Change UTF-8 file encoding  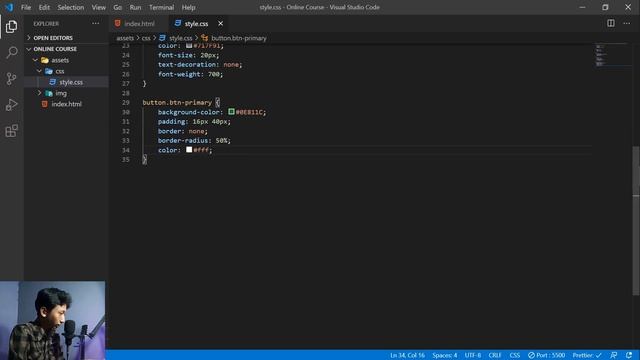click(x=473, y=355)
